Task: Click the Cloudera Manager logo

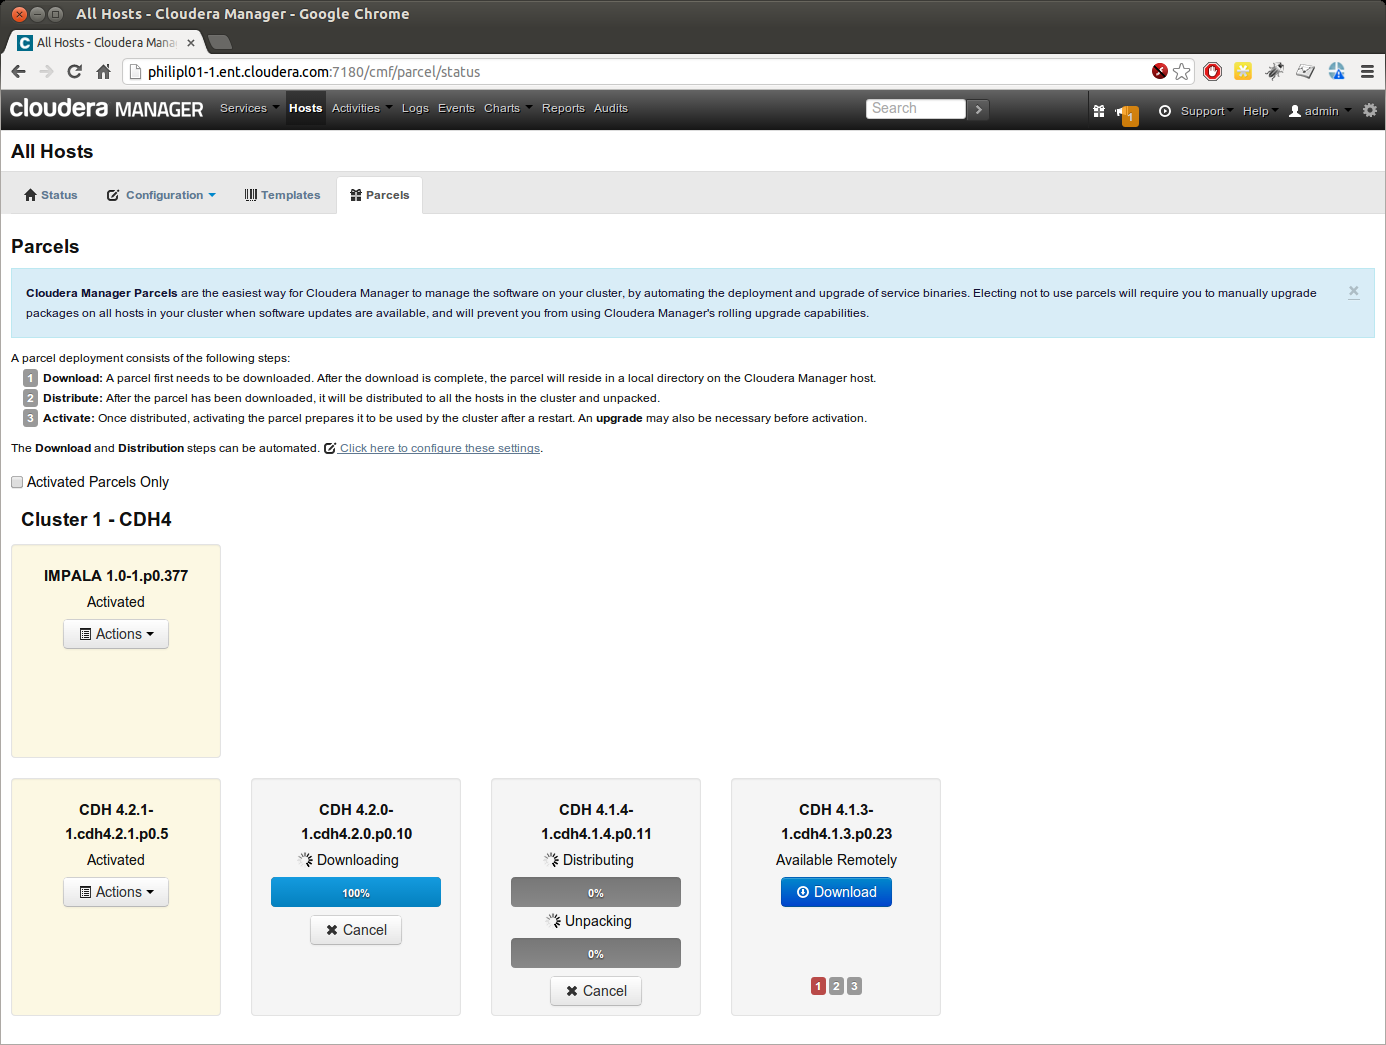Action: (106, 108)
